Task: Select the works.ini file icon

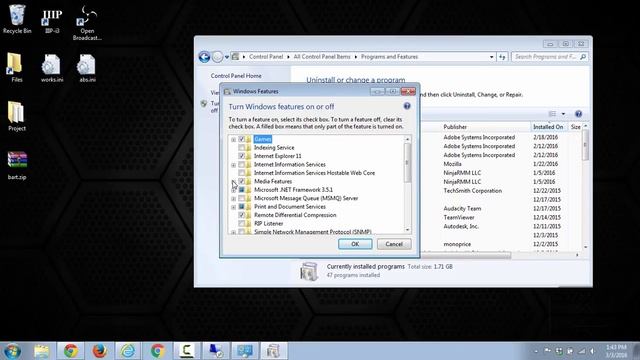Action: tap(52, 68)
